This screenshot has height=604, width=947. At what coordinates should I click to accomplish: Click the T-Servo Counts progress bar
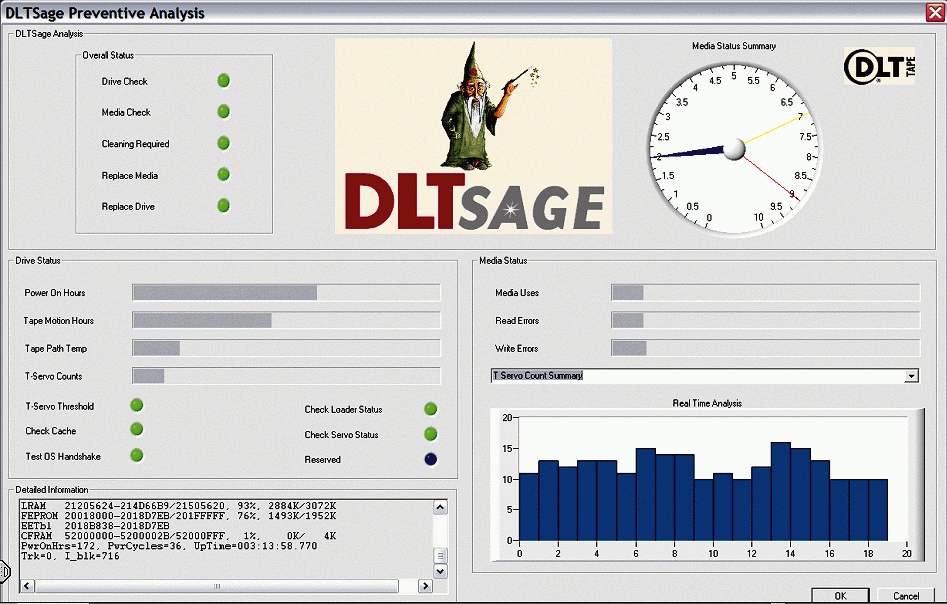pos(286,376)
